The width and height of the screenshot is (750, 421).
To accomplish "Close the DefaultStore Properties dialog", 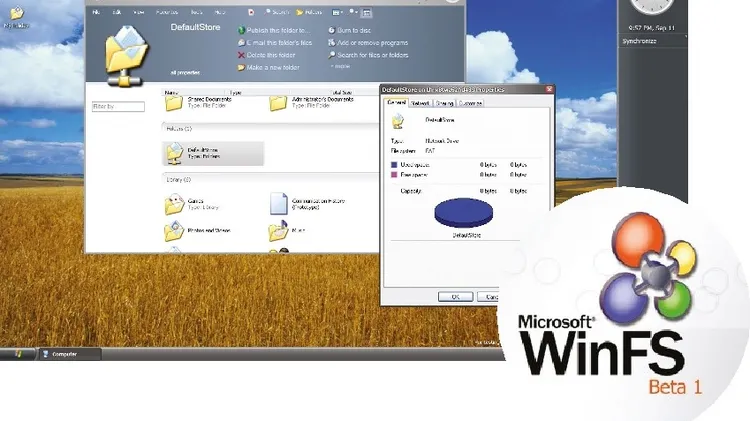I will pos(549,89).
